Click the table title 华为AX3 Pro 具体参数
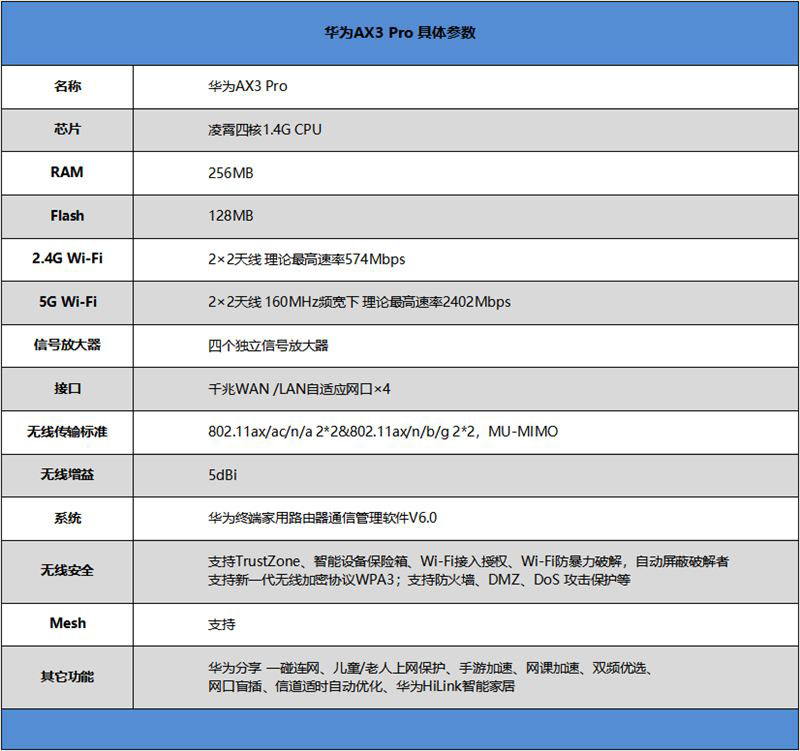 [400, 33]
